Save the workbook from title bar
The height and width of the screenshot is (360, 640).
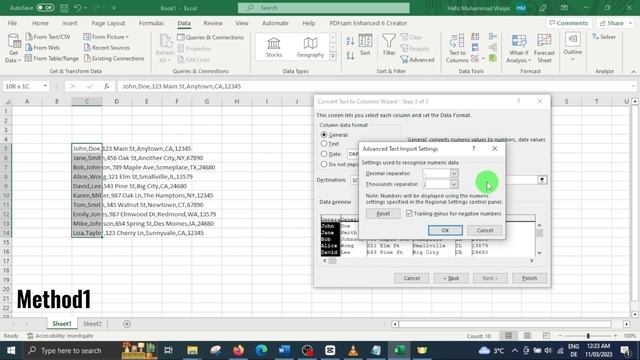(x=64, y=8)
